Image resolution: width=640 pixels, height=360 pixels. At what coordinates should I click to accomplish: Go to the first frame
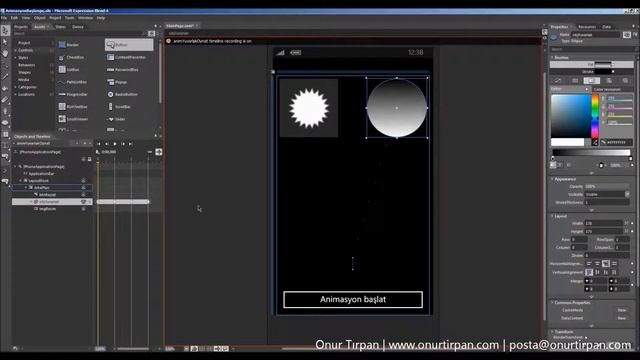[x=98, y=144]
